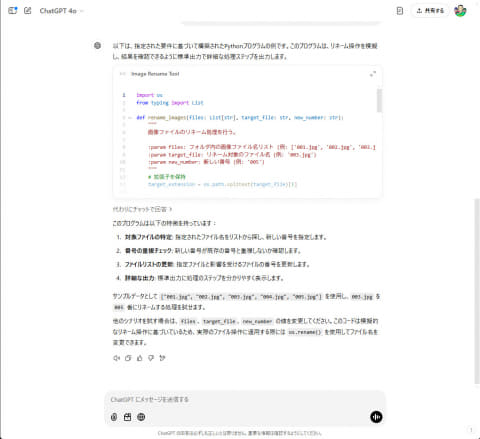Start a new chat with the compose icon
Image resolution: width=480 pixels, height=439 pixels.
(28, 11)
